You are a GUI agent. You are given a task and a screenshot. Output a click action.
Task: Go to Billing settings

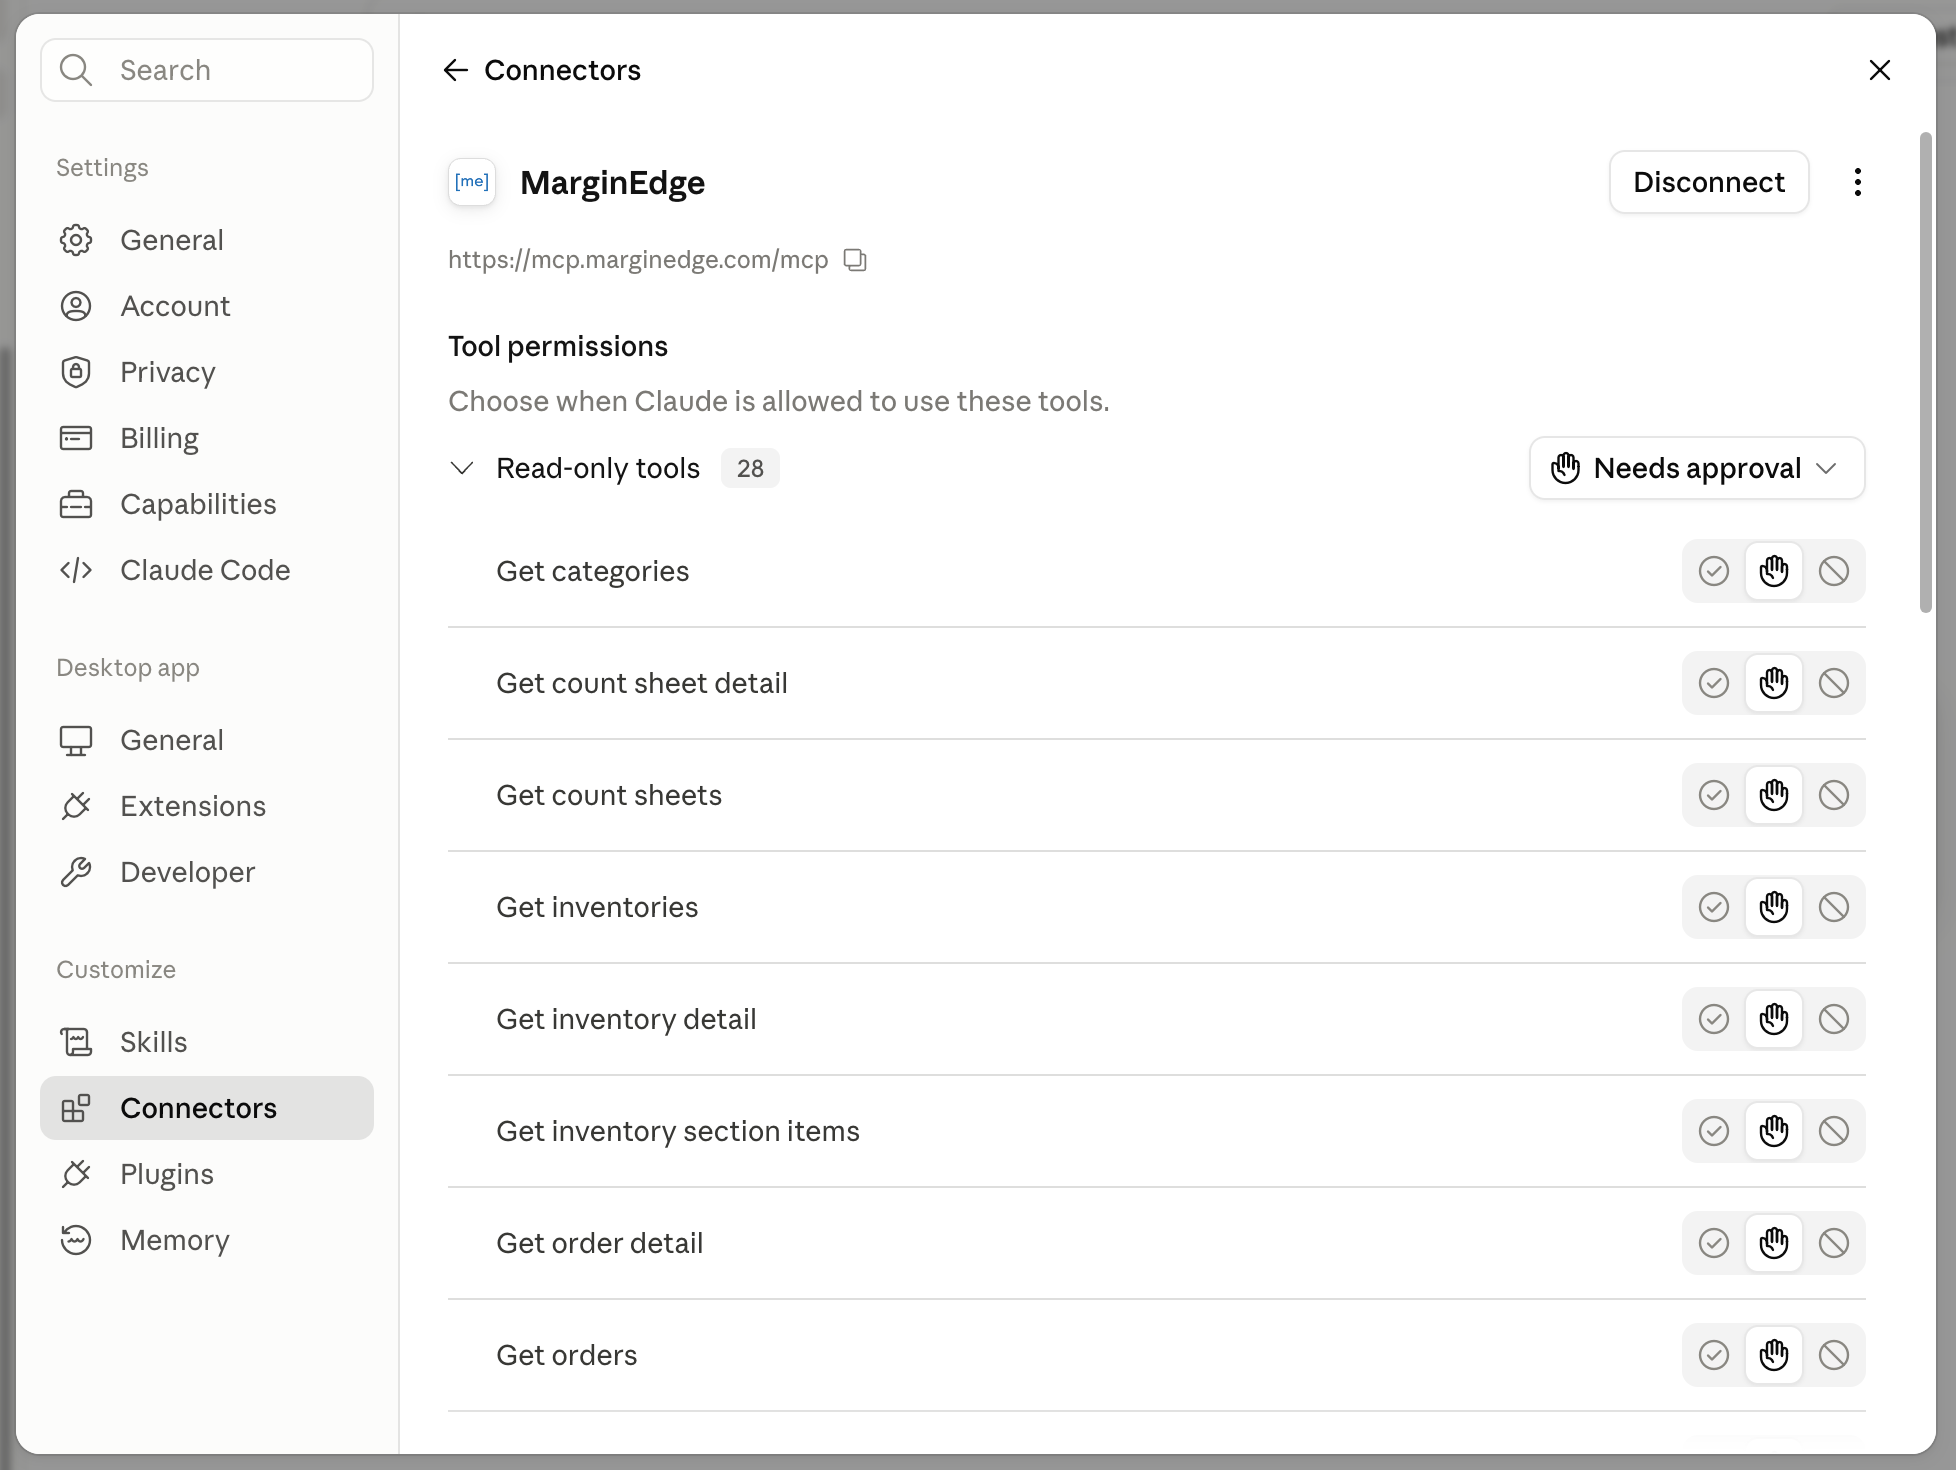(x=207, y=438)
